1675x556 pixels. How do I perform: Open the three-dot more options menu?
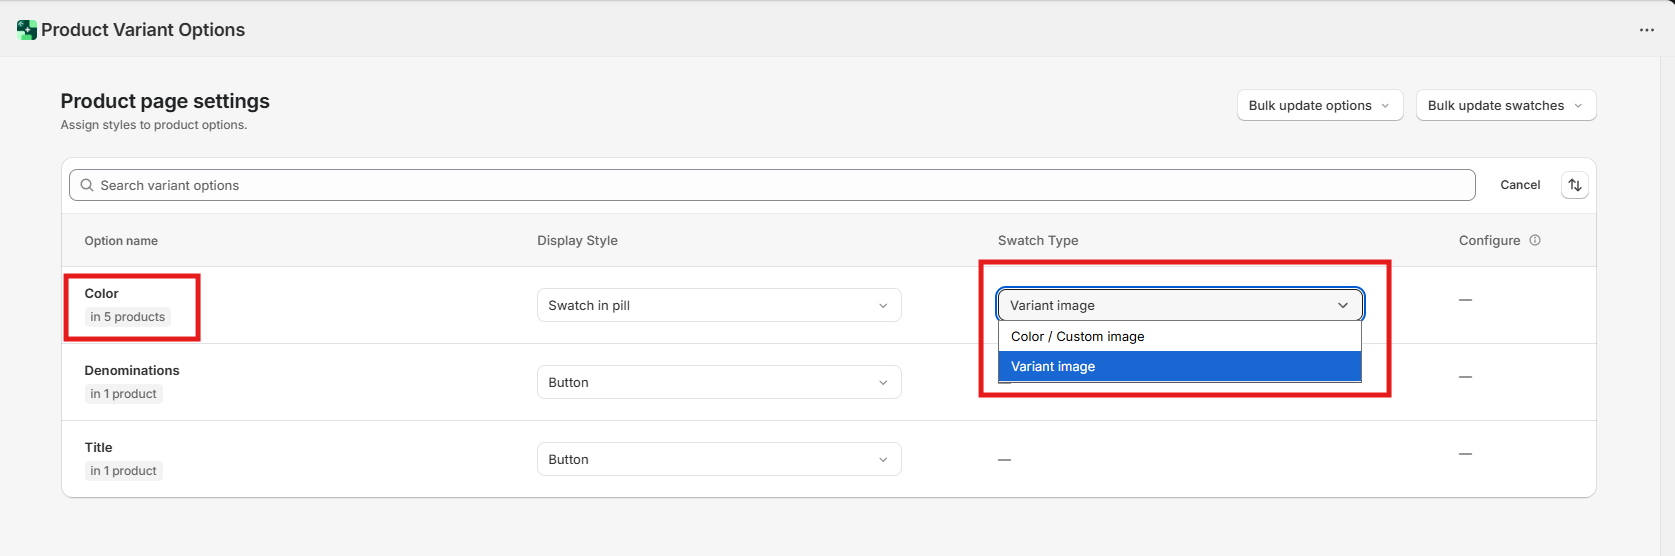1646,30
